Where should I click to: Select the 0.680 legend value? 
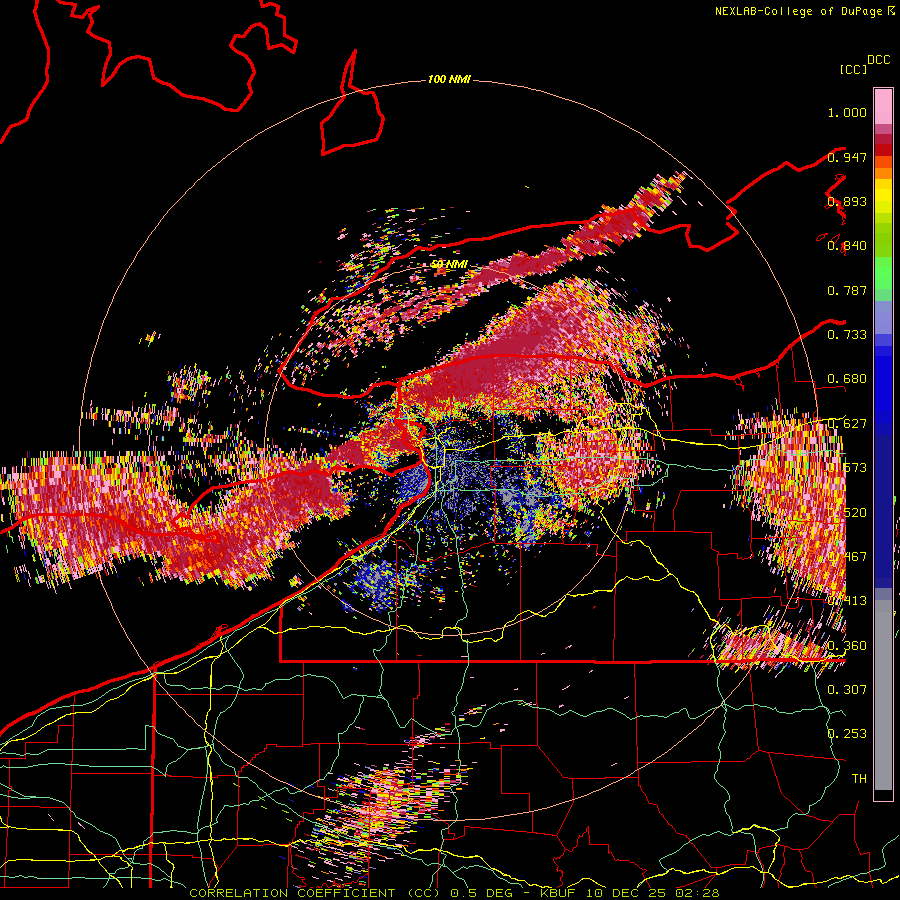[847, 379]
